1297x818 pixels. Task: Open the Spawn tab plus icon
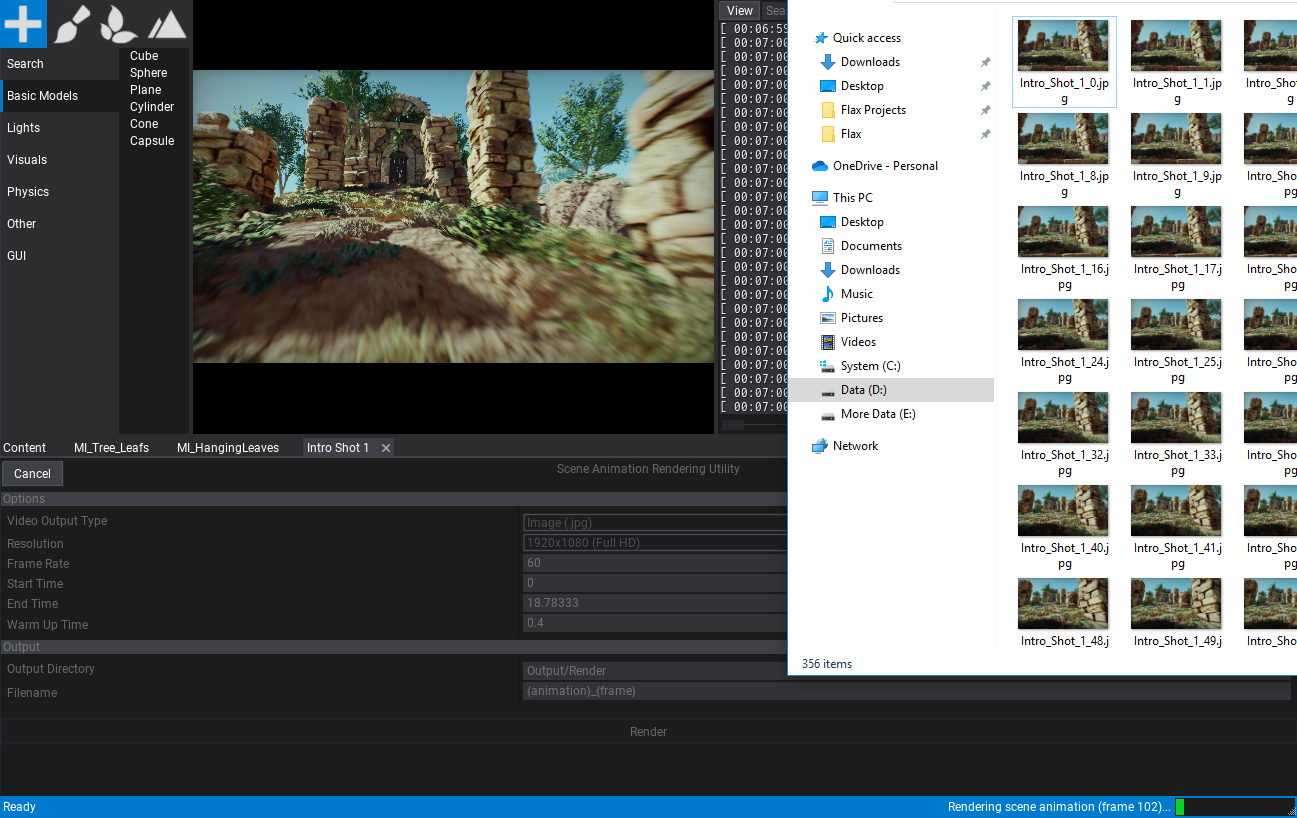tap(24, 24)
